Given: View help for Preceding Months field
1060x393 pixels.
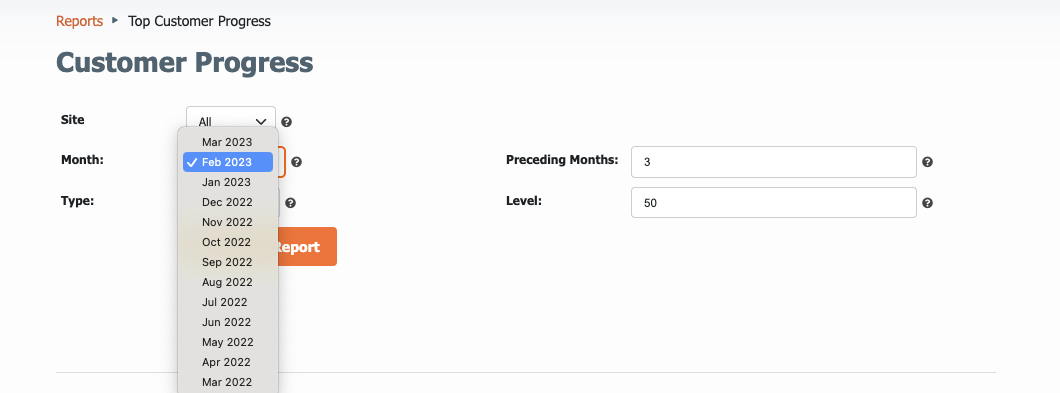Looking at the screenshot, I should 928,162.
